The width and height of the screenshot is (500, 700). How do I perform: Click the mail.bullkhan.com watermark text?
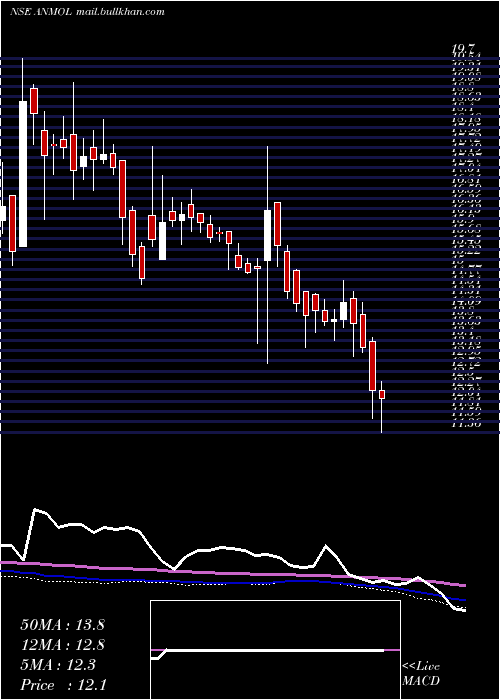pos(119,12)
